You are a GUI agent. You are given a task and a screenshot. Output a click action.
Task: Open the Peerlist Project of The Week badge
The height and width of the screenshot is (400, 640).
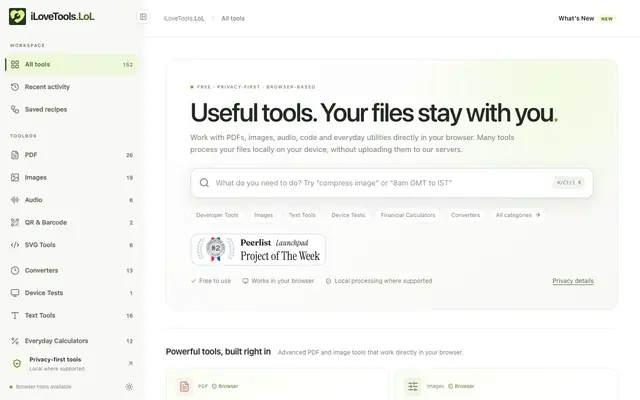[x=258, y=249]
